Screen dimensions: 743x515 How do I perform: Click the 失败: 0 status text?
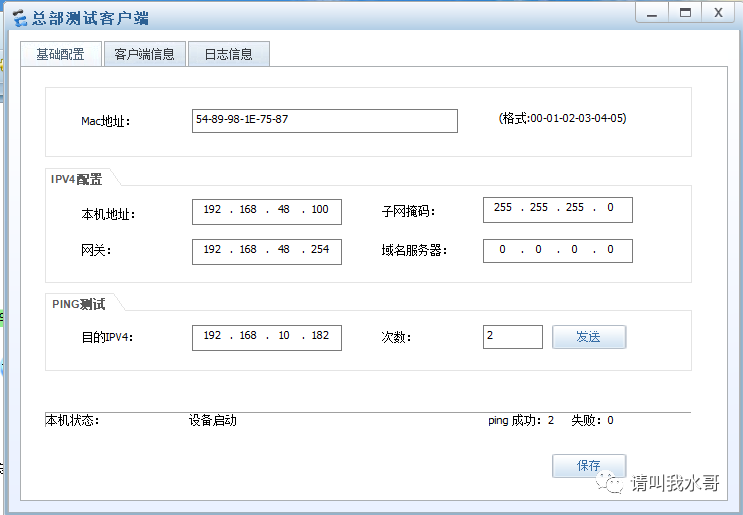click(592, 420)
